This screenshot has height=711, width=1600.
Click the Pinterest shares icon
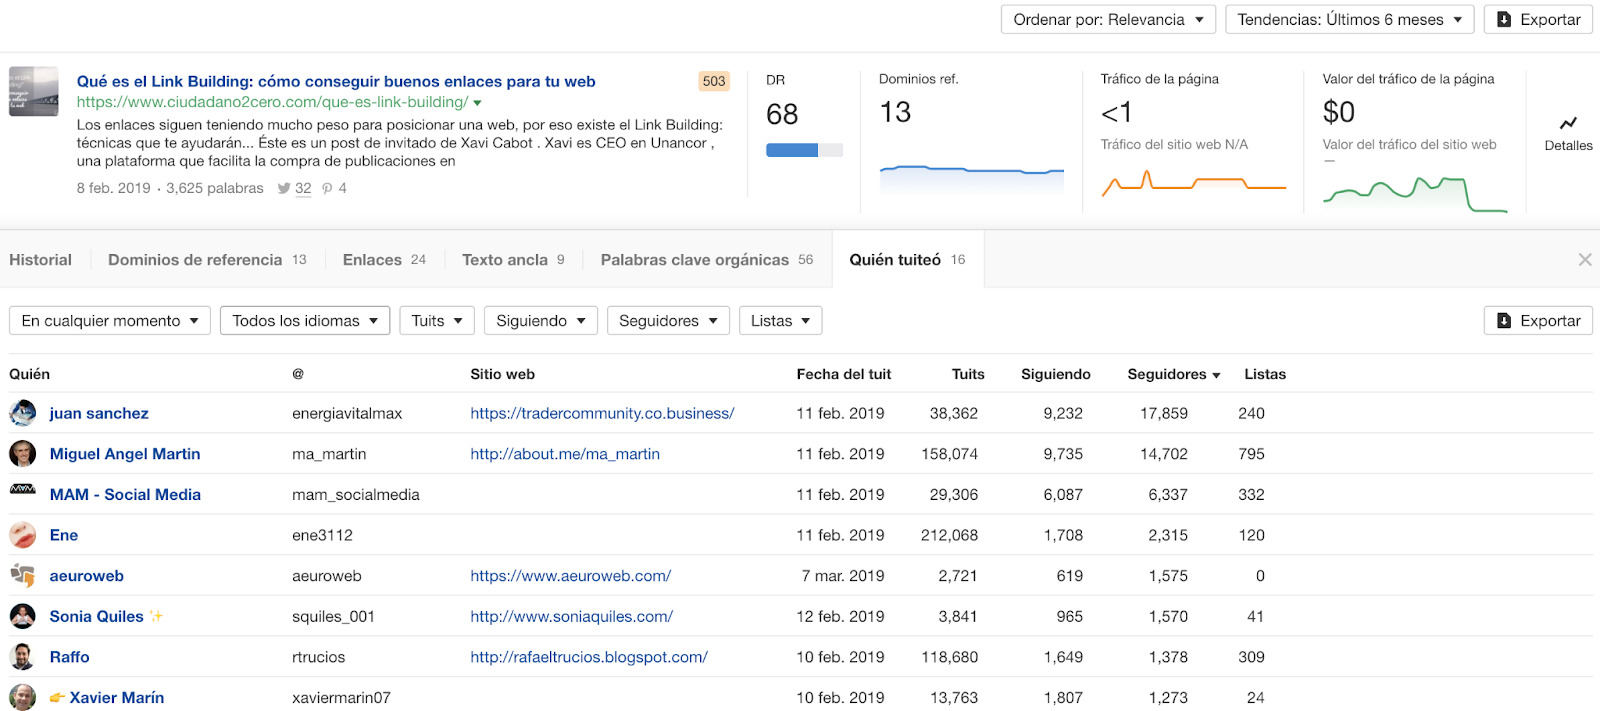click(327, 188)
